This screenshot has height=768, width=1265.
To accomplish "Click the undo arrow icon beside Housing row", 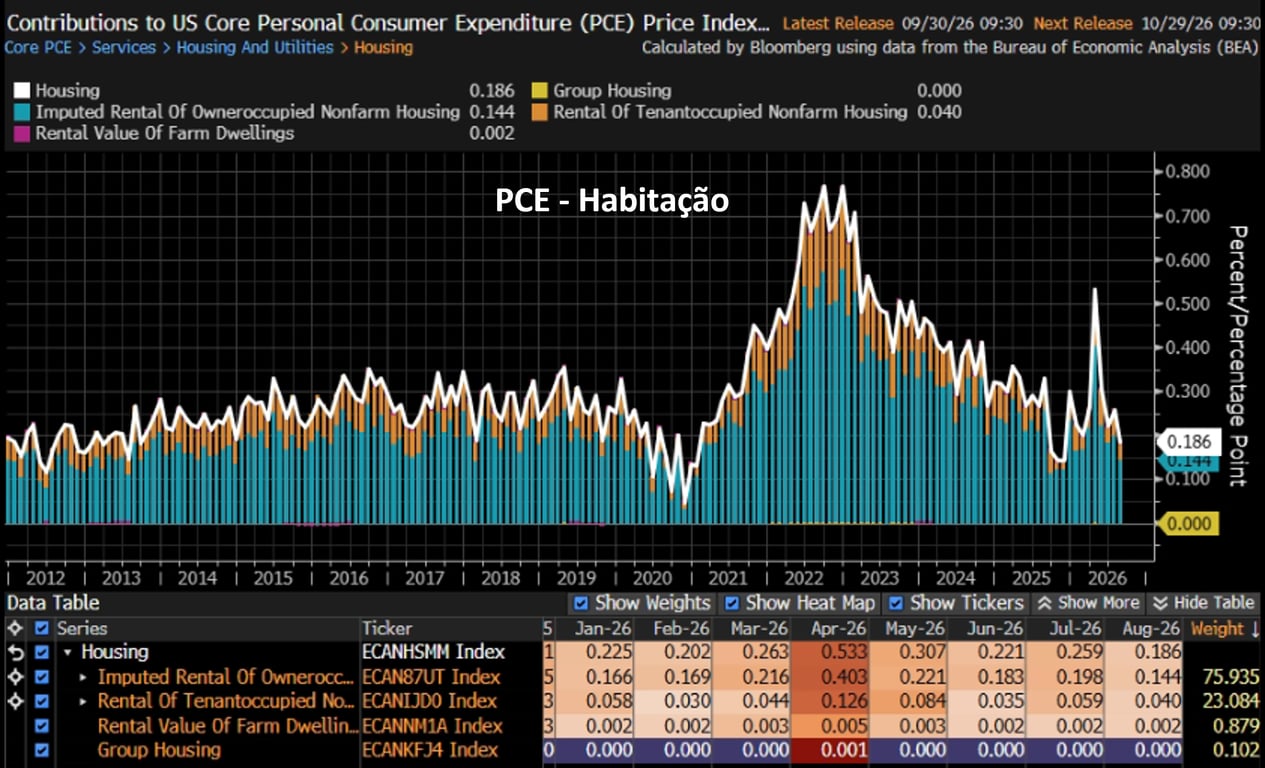I will point(14,653).
